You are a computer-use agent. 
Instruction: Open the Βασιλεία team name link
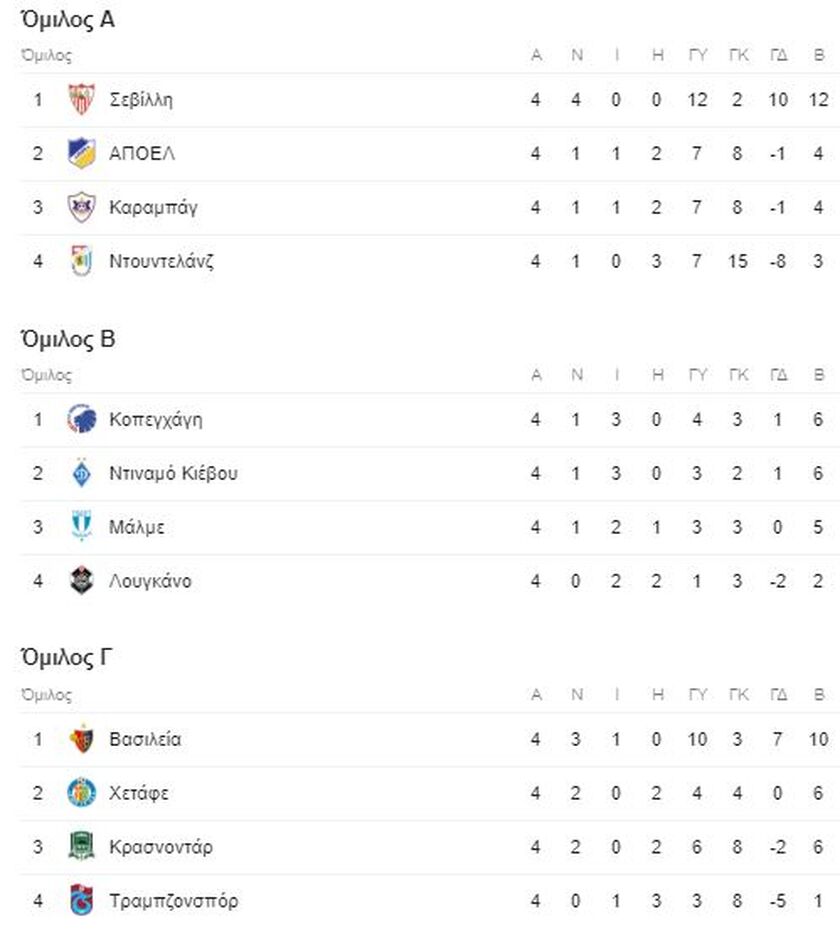(145, 739)
